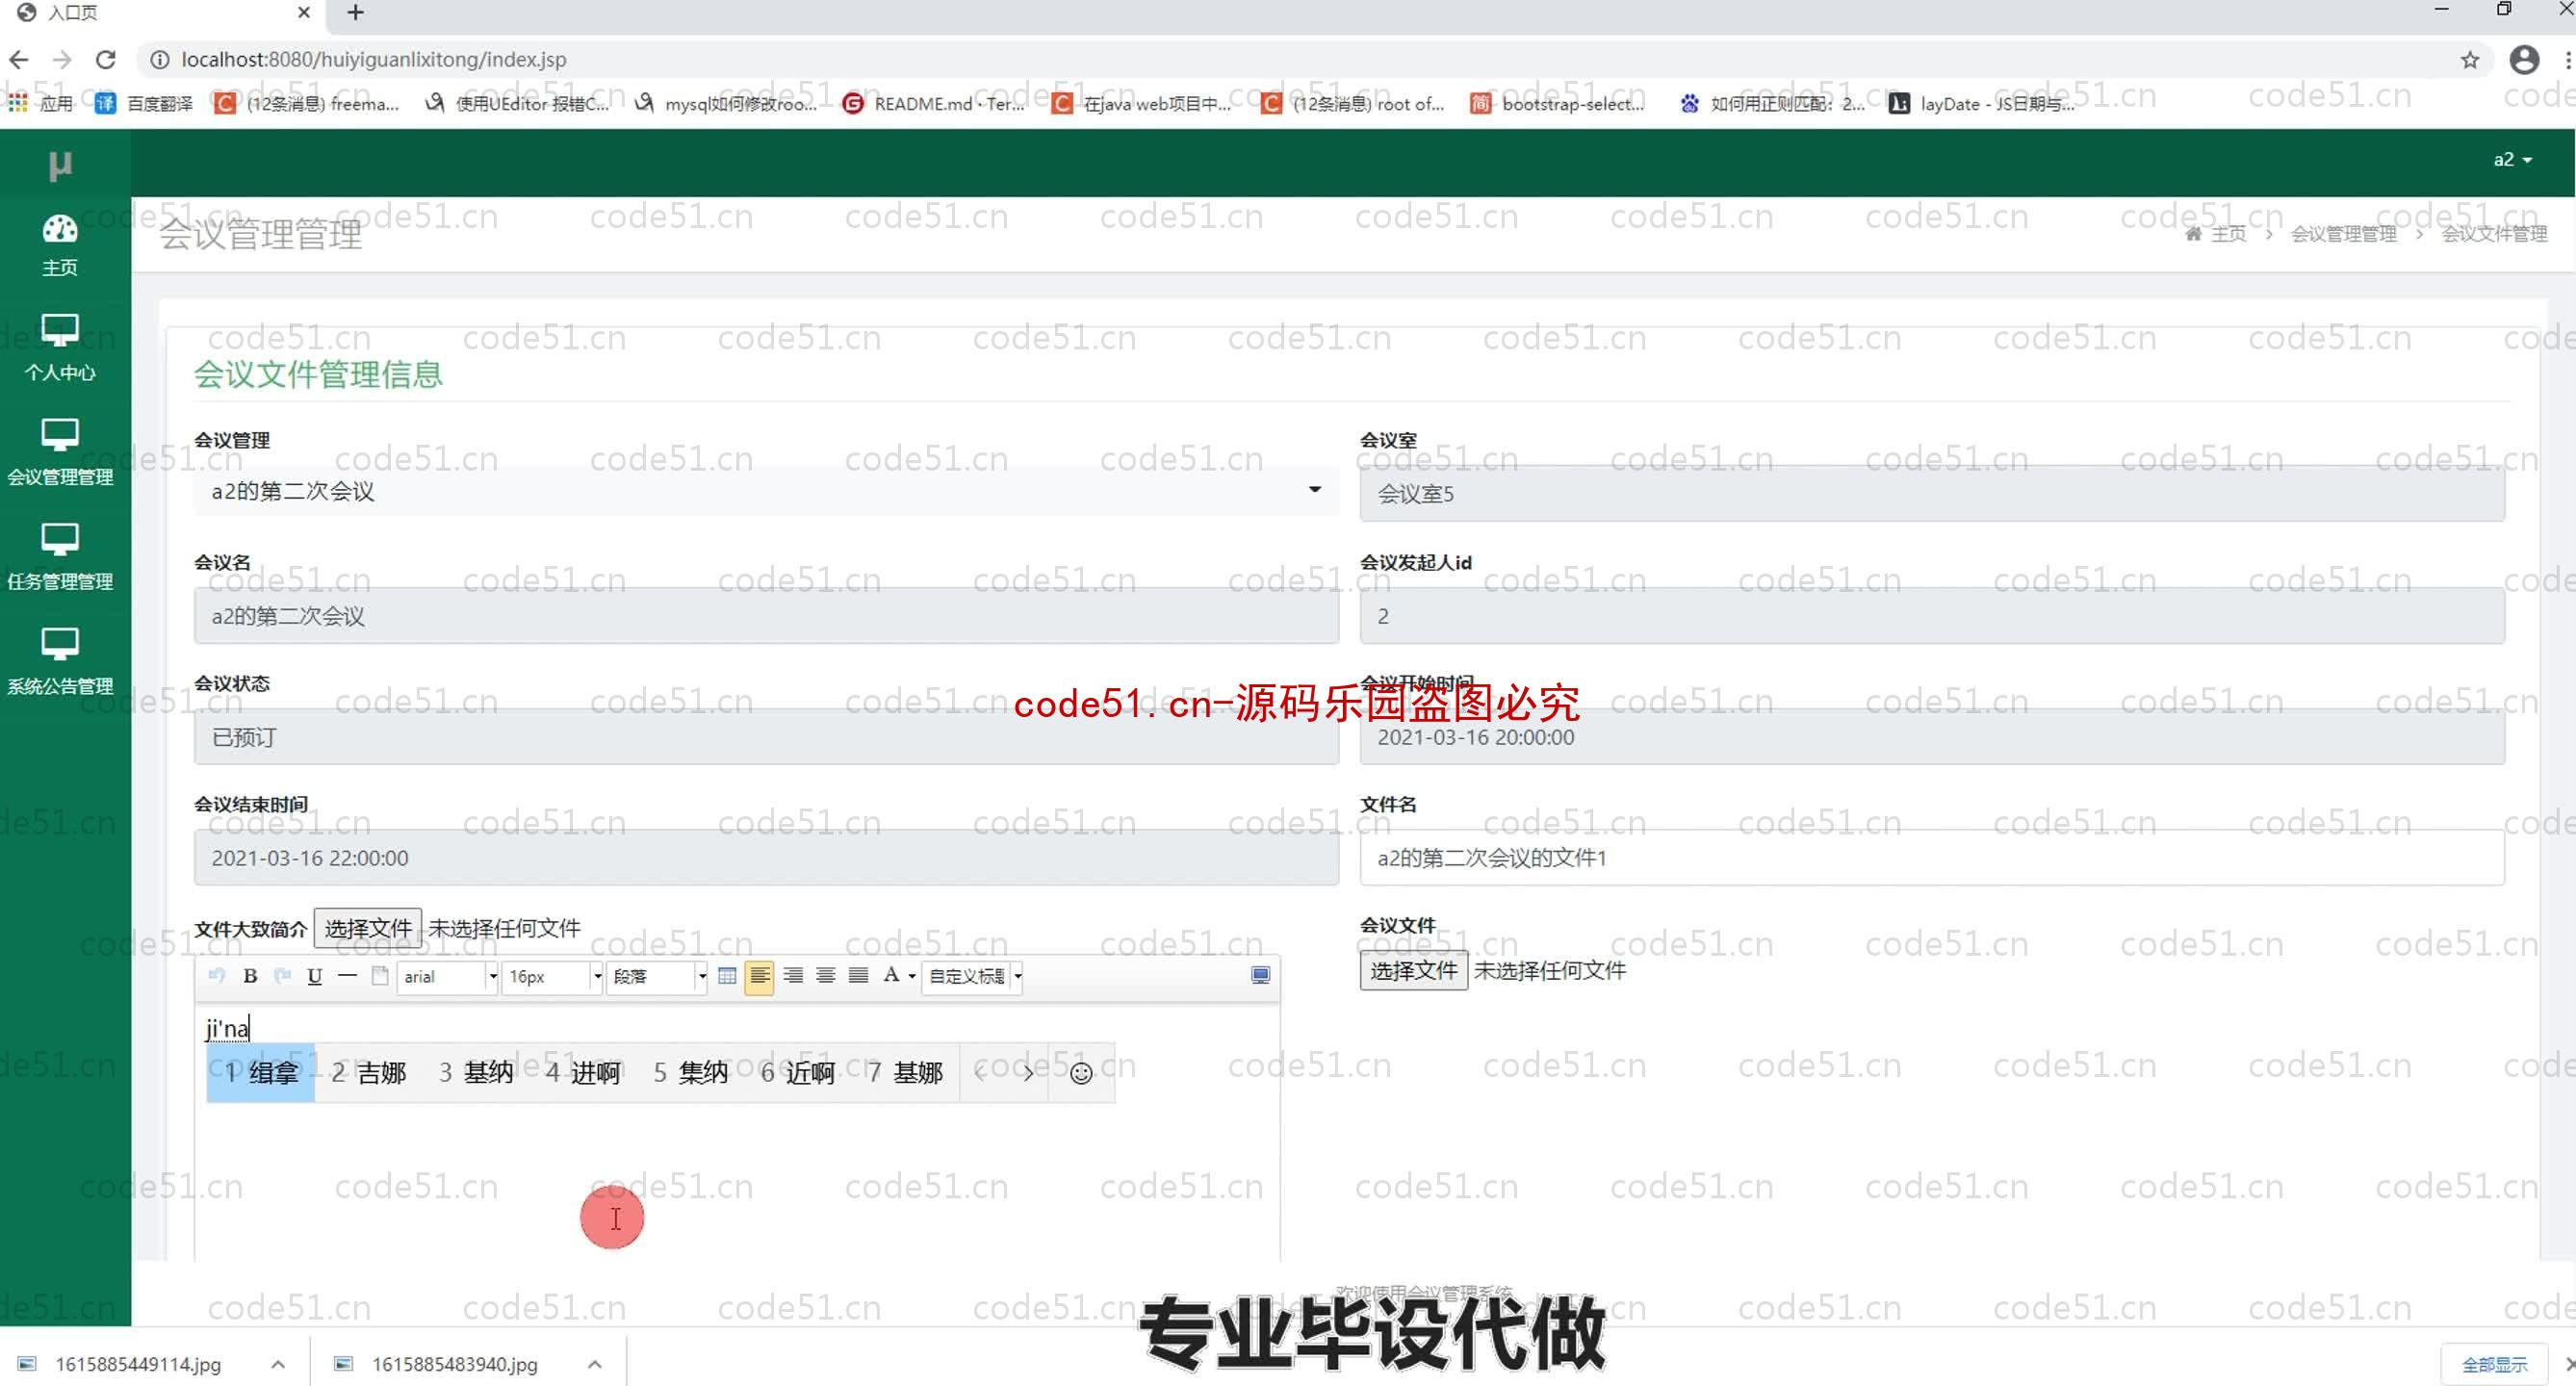This screenshot has height=1386, width=2576.
Task: Open a new browser tab with plus button
Action: pyautogui.click(x=355, y=13)
